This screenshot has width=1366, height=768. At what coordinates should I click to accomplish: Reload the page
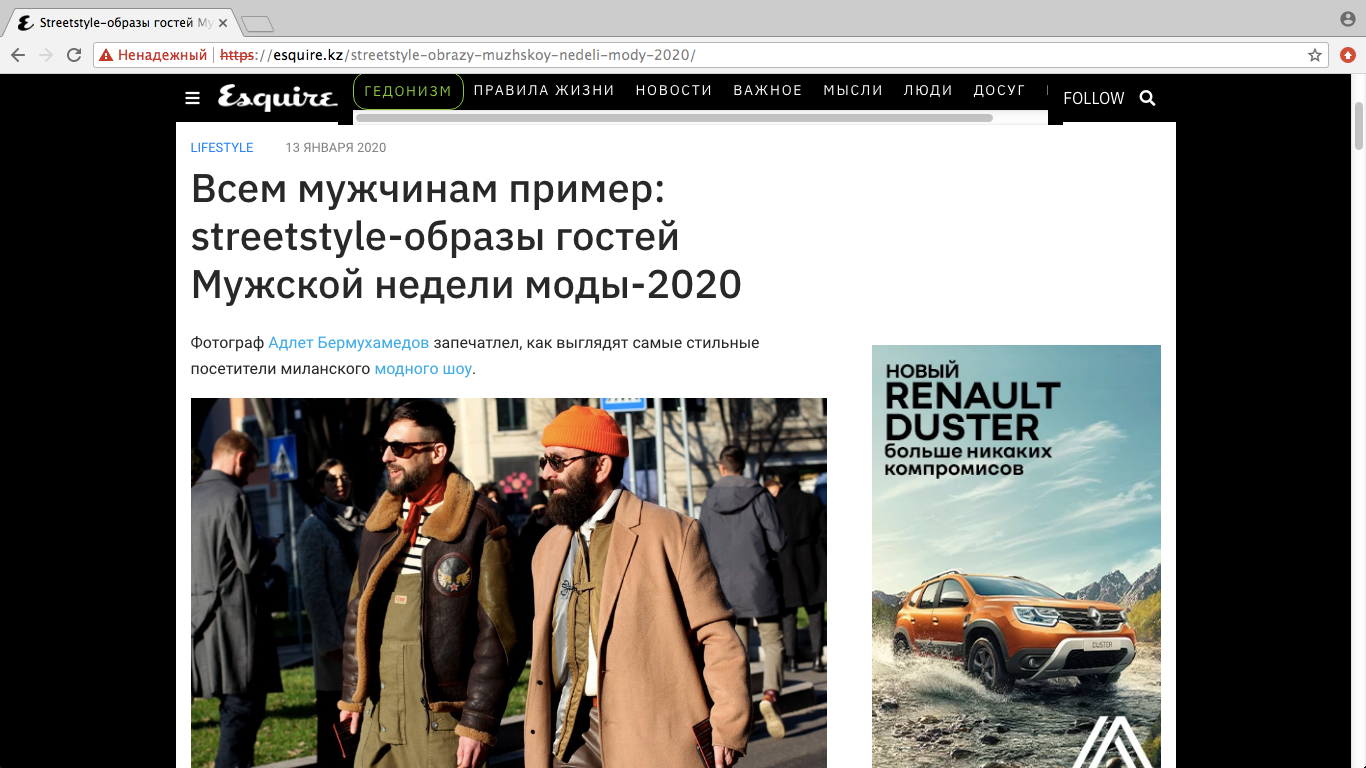click(x=74, y=55)
